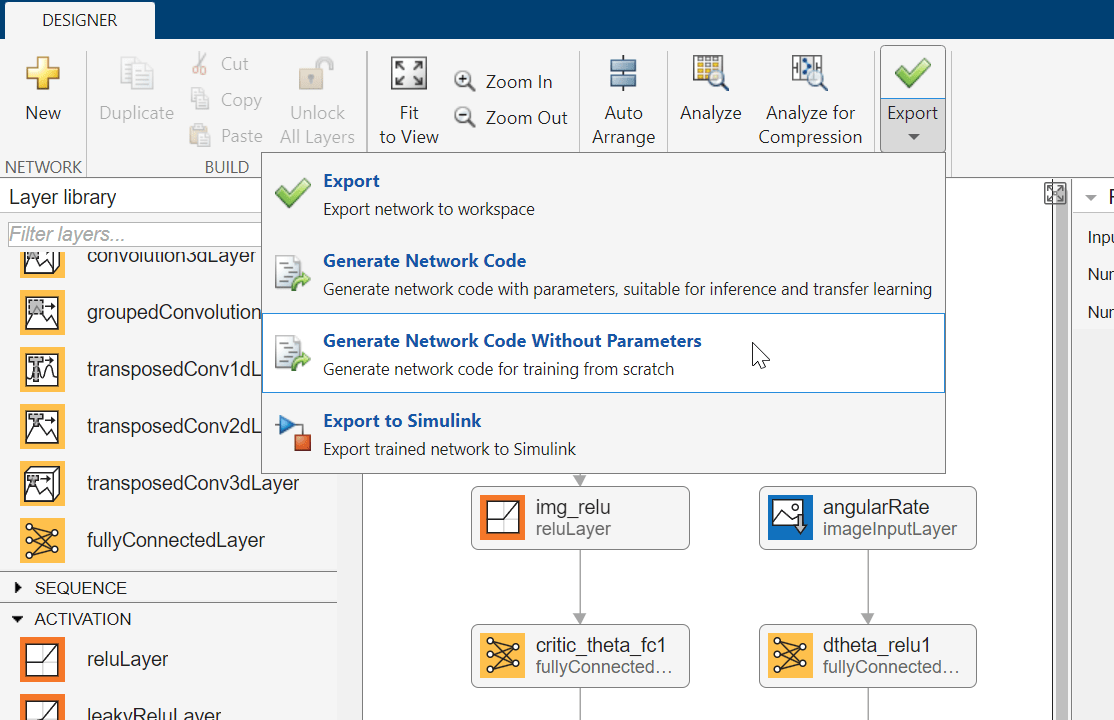
Task: Select the img_relu layer node
Action: [580, 518]
